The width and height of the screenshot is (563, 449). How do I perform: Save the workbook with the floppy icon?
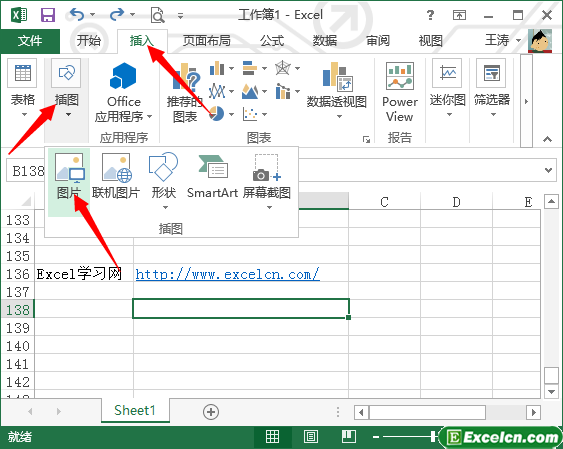click(x=48, y=15)
